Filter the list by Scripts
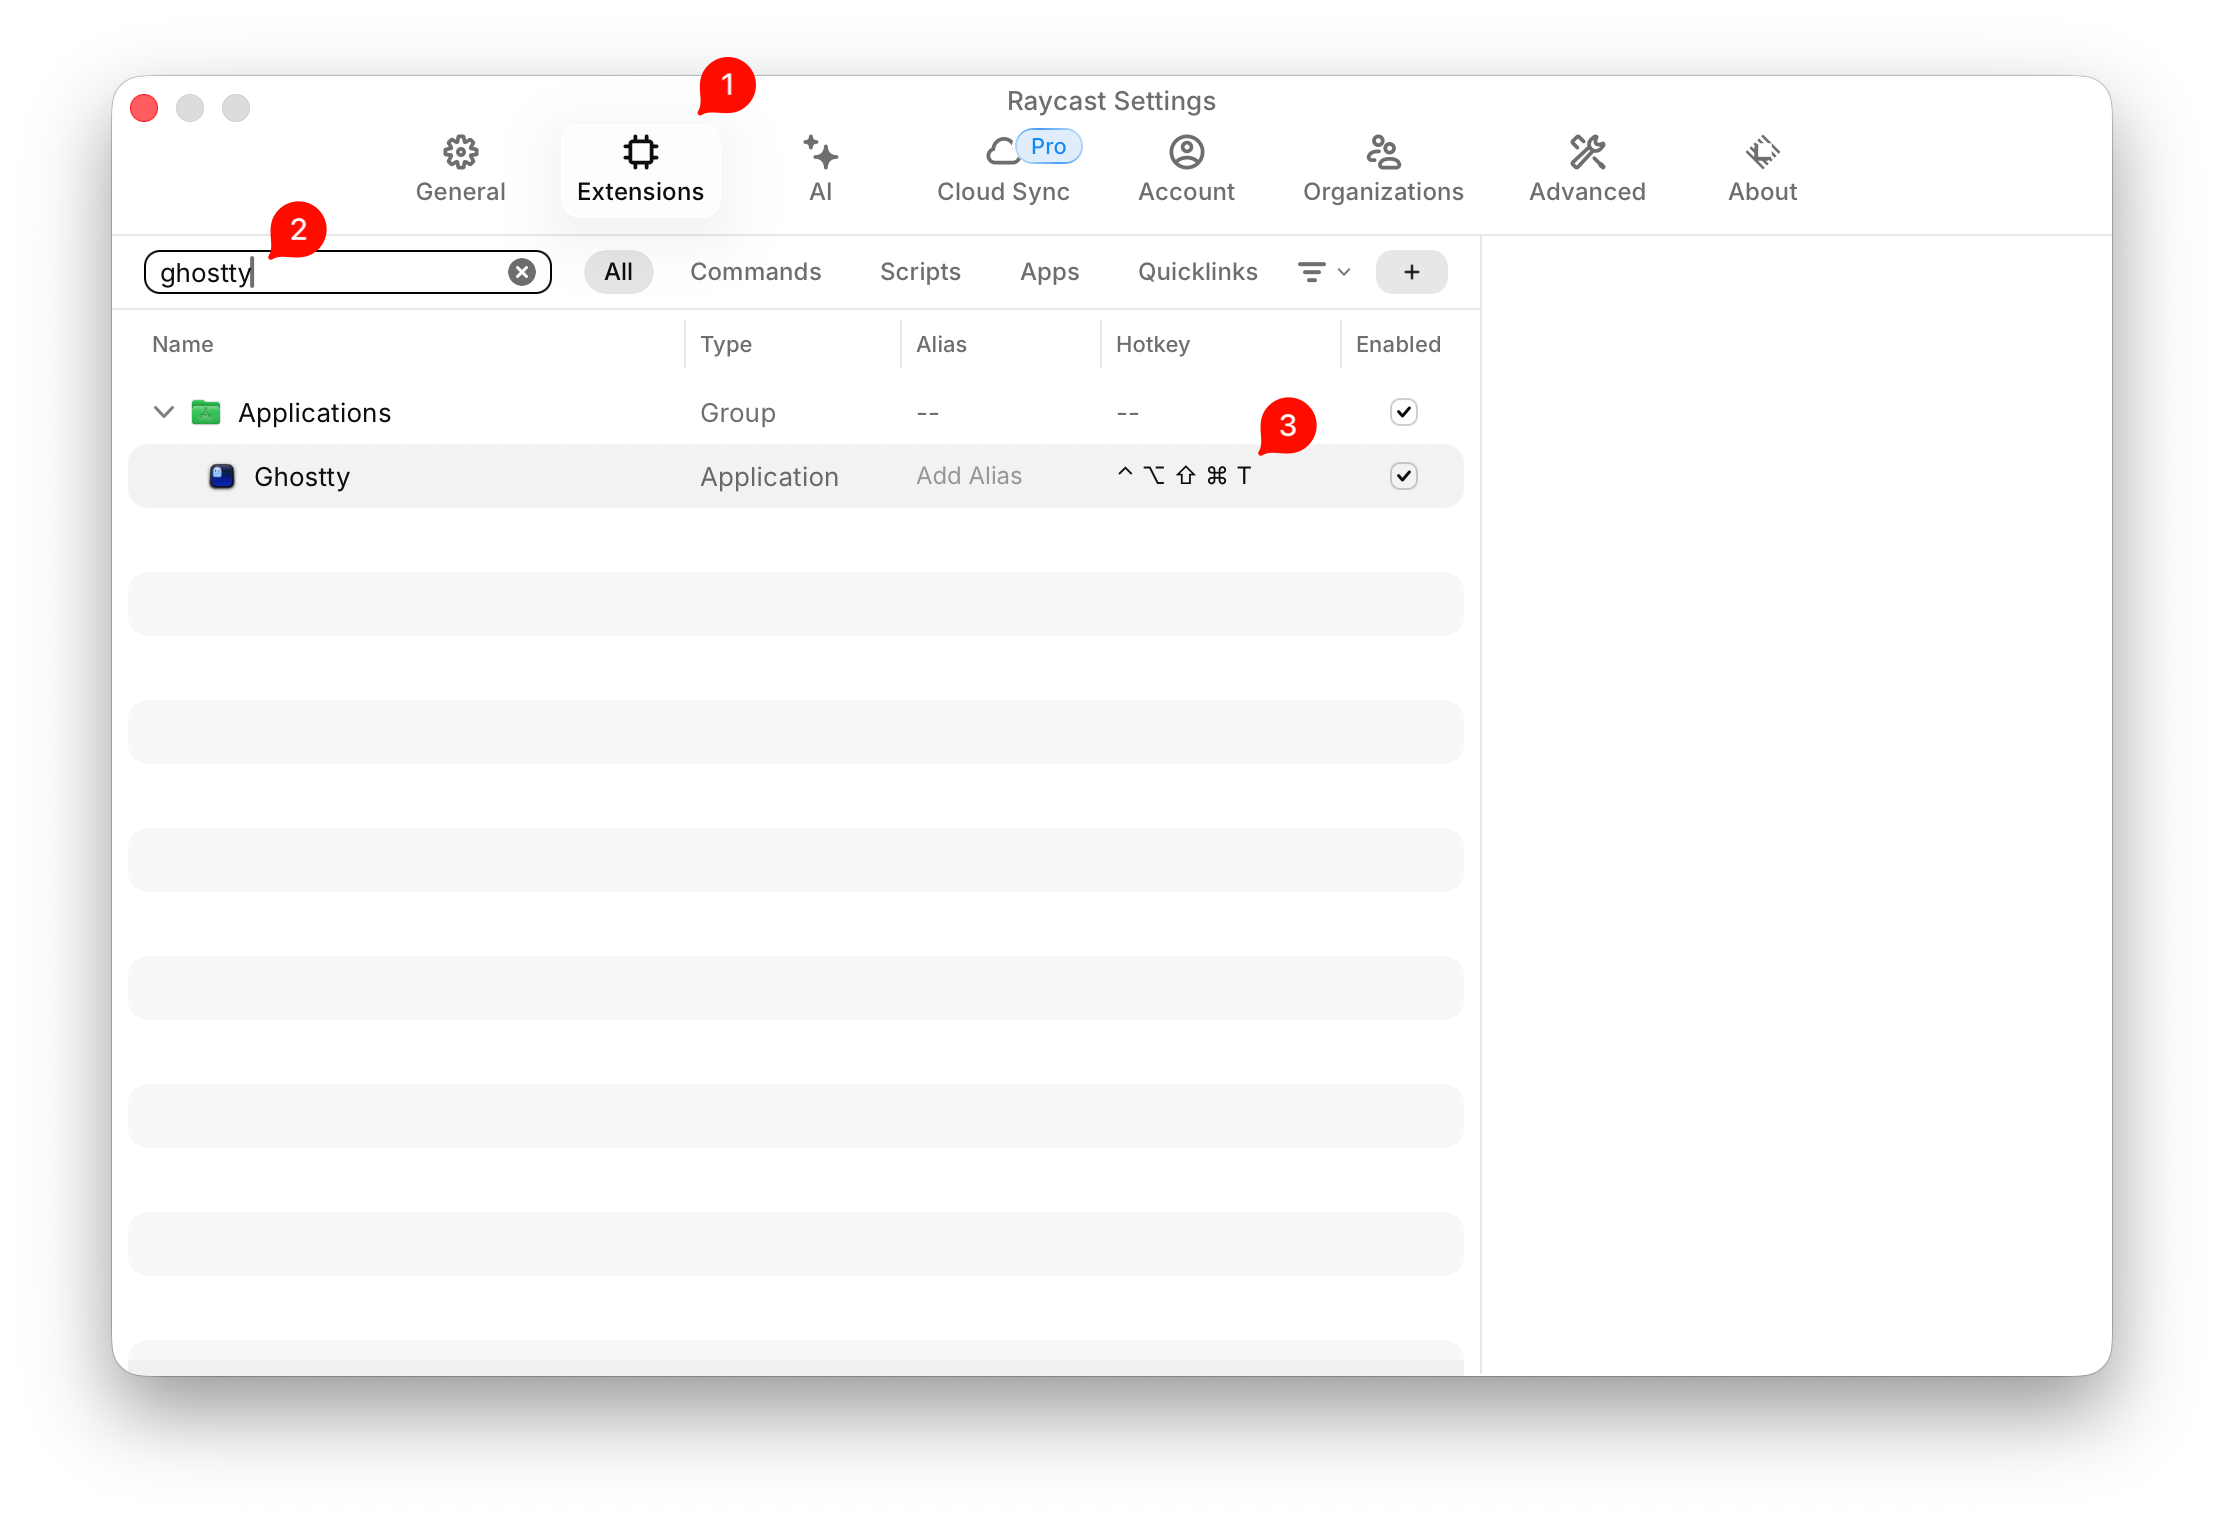 920,272
